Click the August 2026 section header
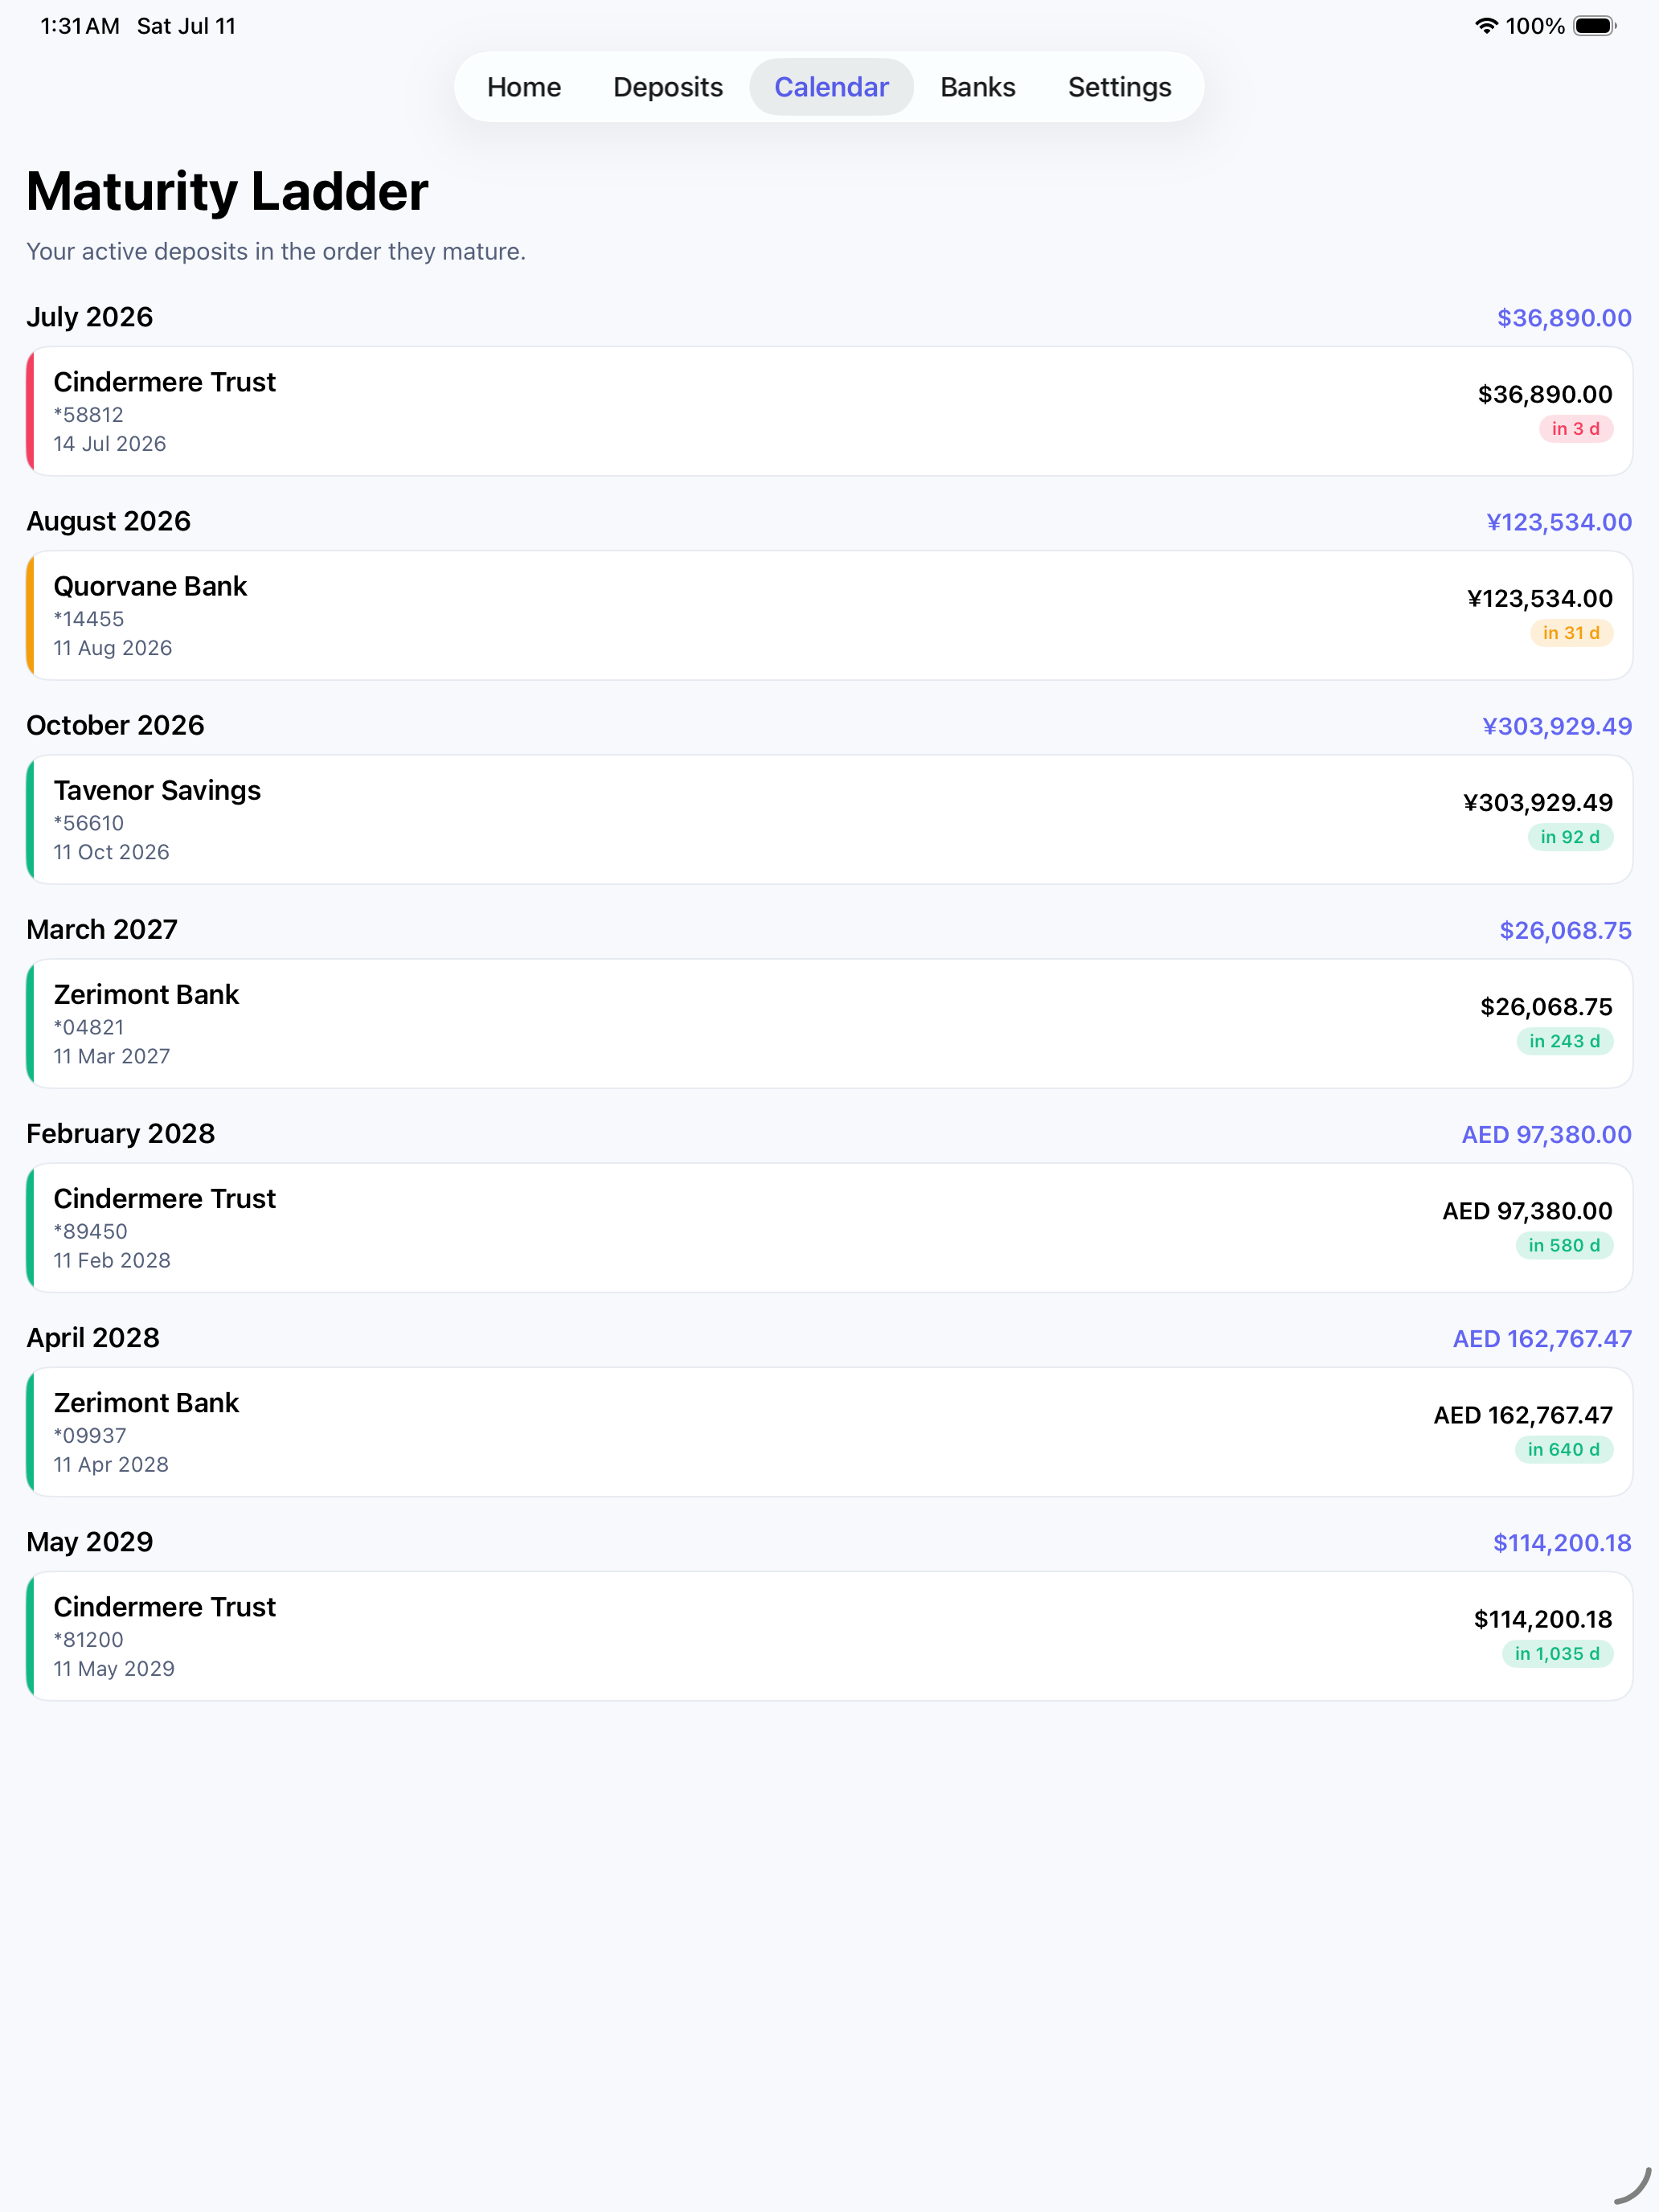 click(108, 521)
